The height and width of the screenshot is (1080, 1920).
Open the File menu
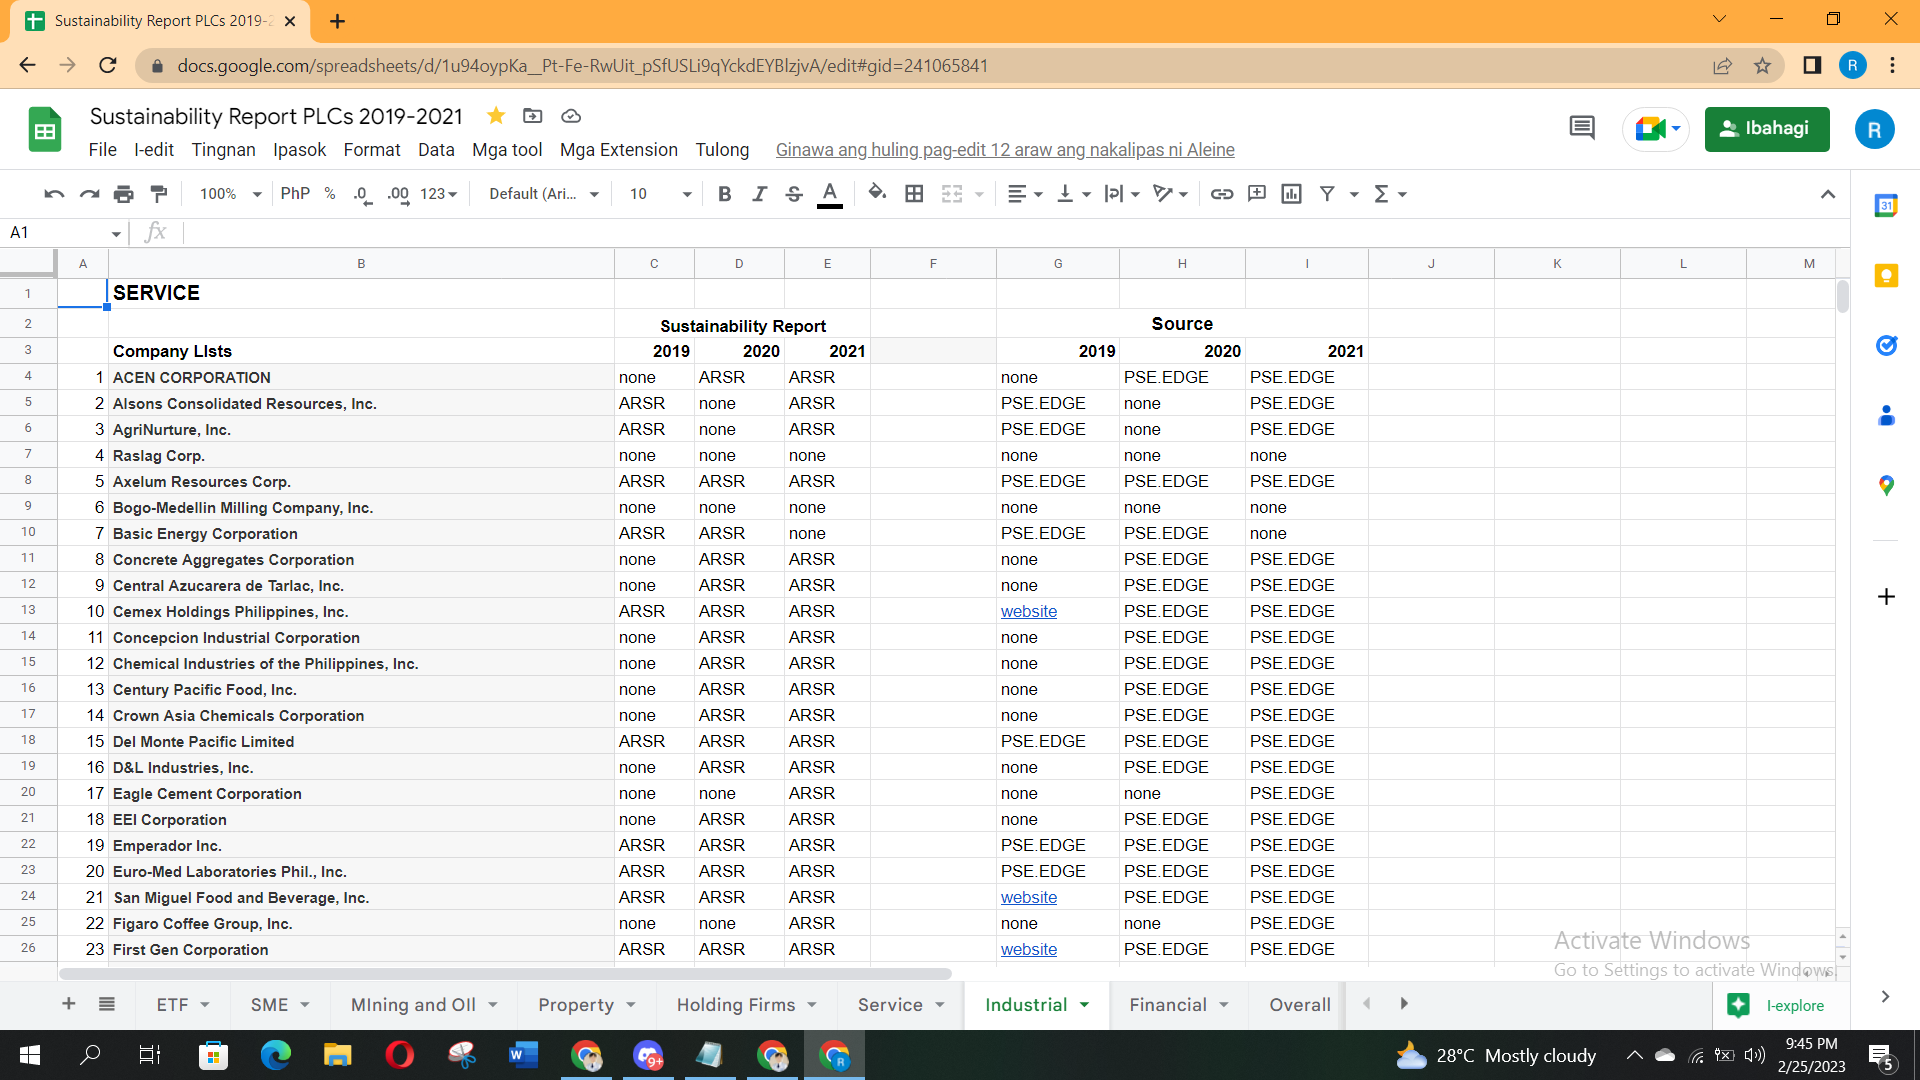coord(102,150)
